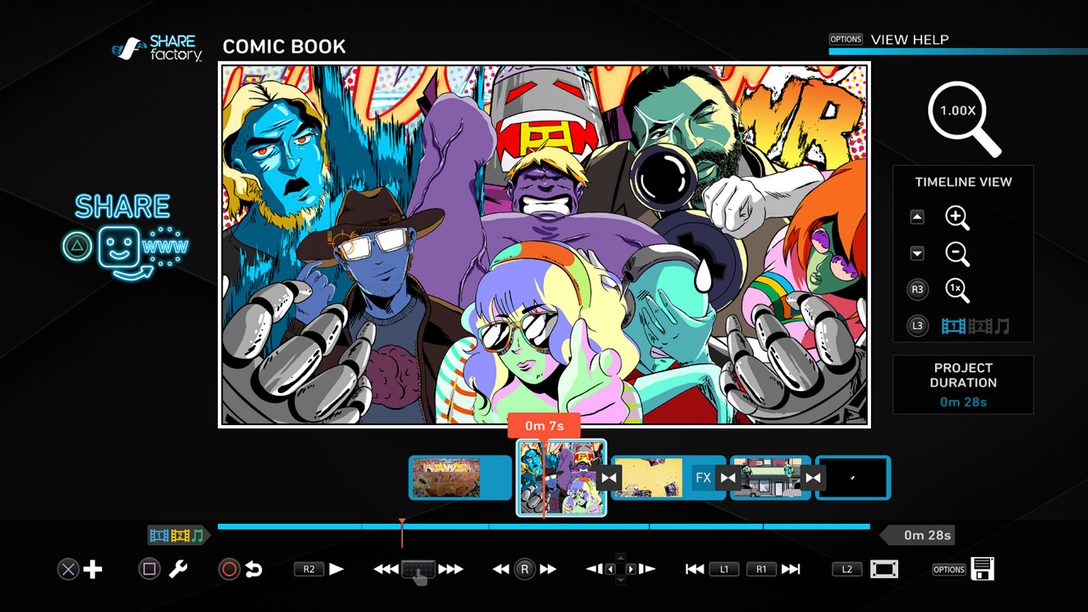Screen dimensions: 1088x612
Task: Click the neon SHARE label
Action: tap(122, 206)
